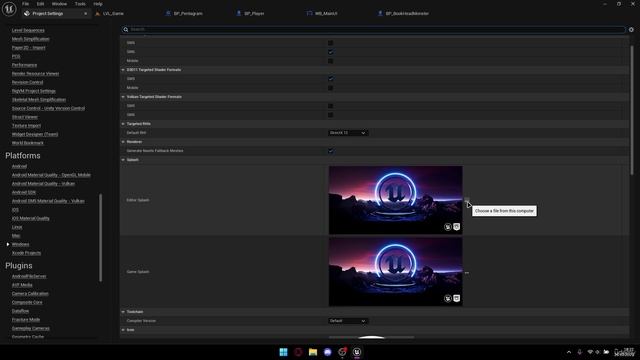This screenshot has height=360, width=640.
Task: Click the Wi-Fi icon in the system tray
Action: click(590, 352)
